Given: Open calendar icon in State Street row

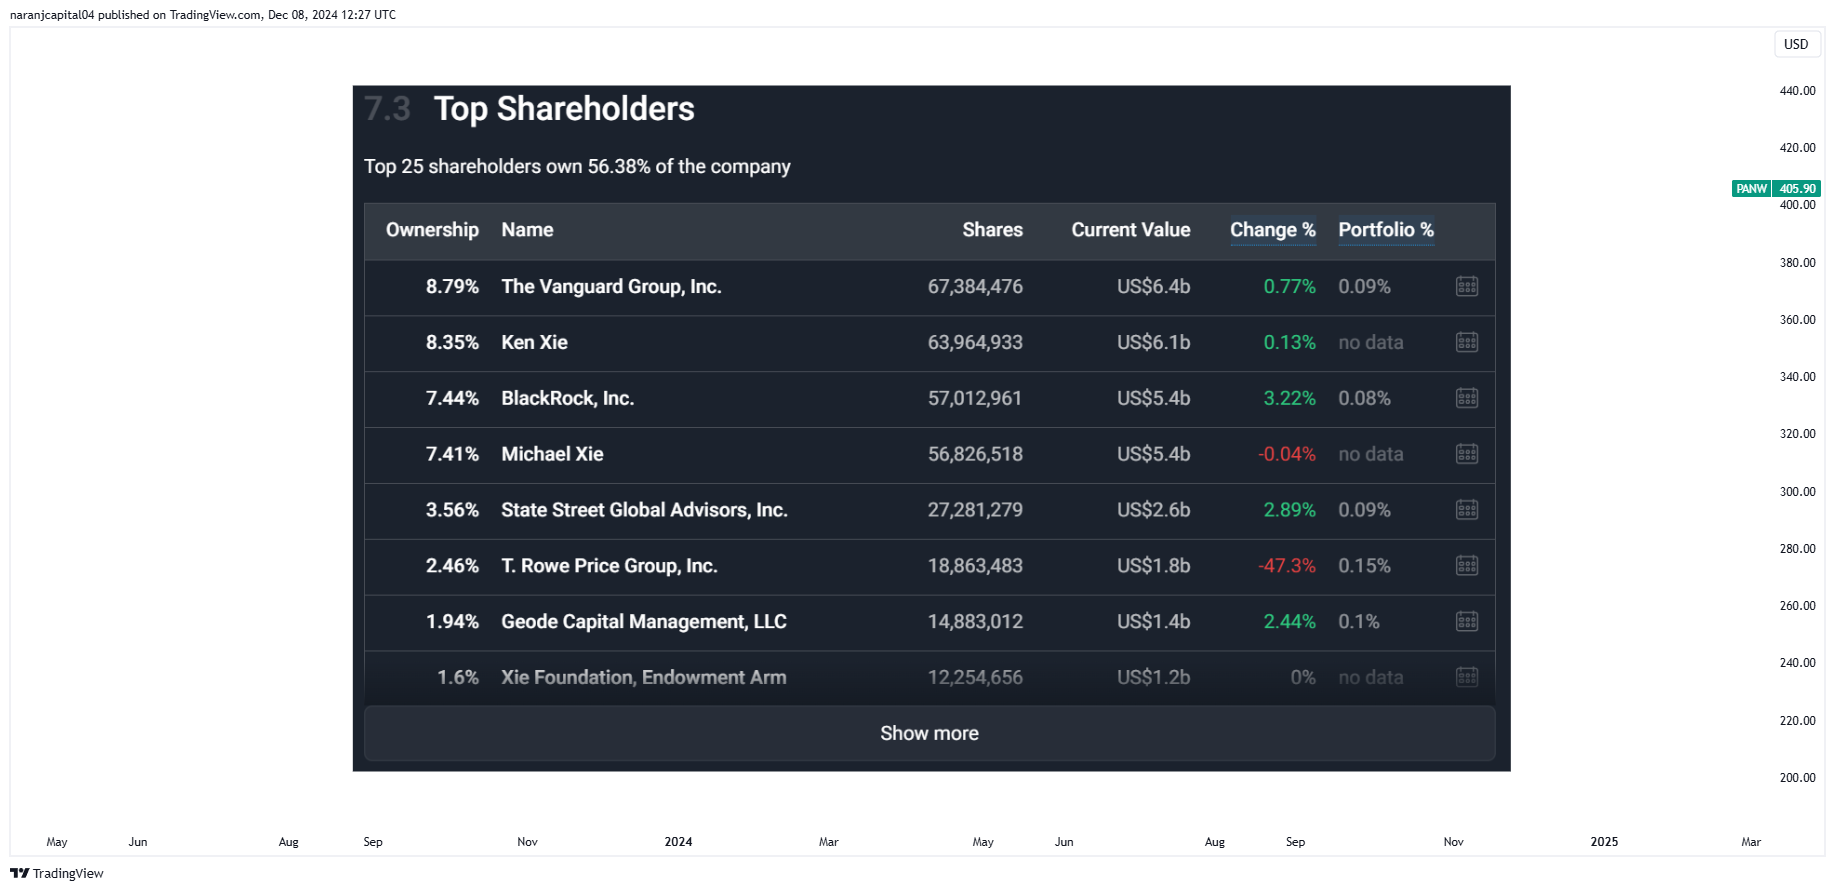Looking at the screenshot, I should [x=1467, y=511].
